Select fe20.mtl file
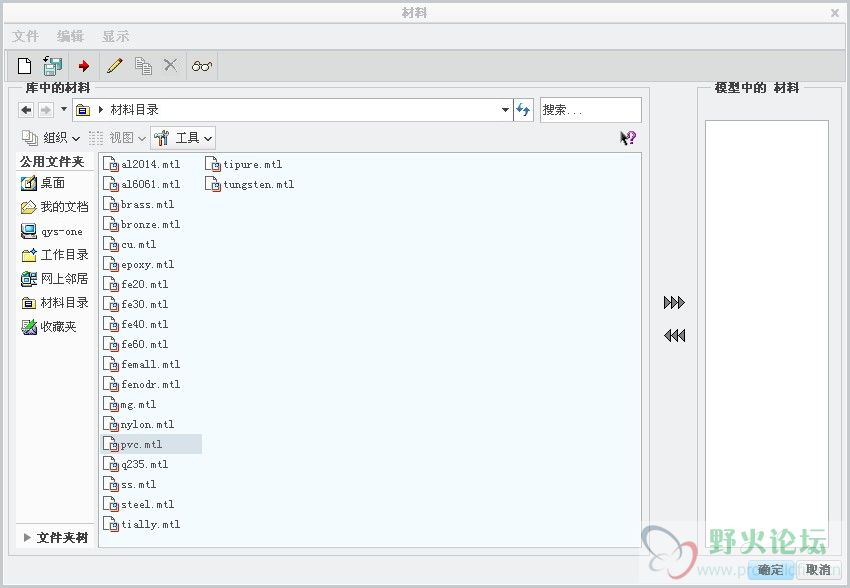Image resolution: width=850 pixels, height=588 pixels. click(136, 285)
